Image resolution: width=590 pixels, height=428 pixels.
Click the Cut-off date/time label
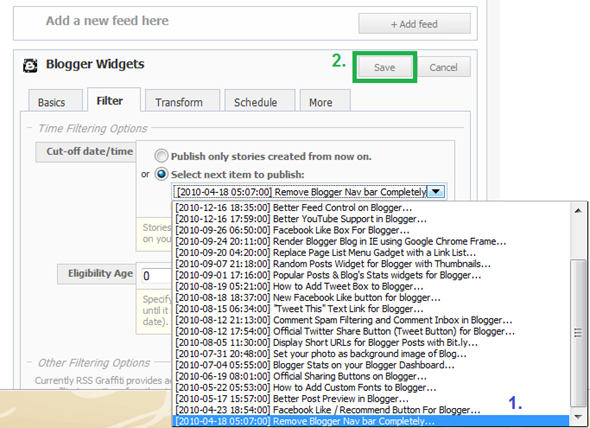[x=90, y=151]
